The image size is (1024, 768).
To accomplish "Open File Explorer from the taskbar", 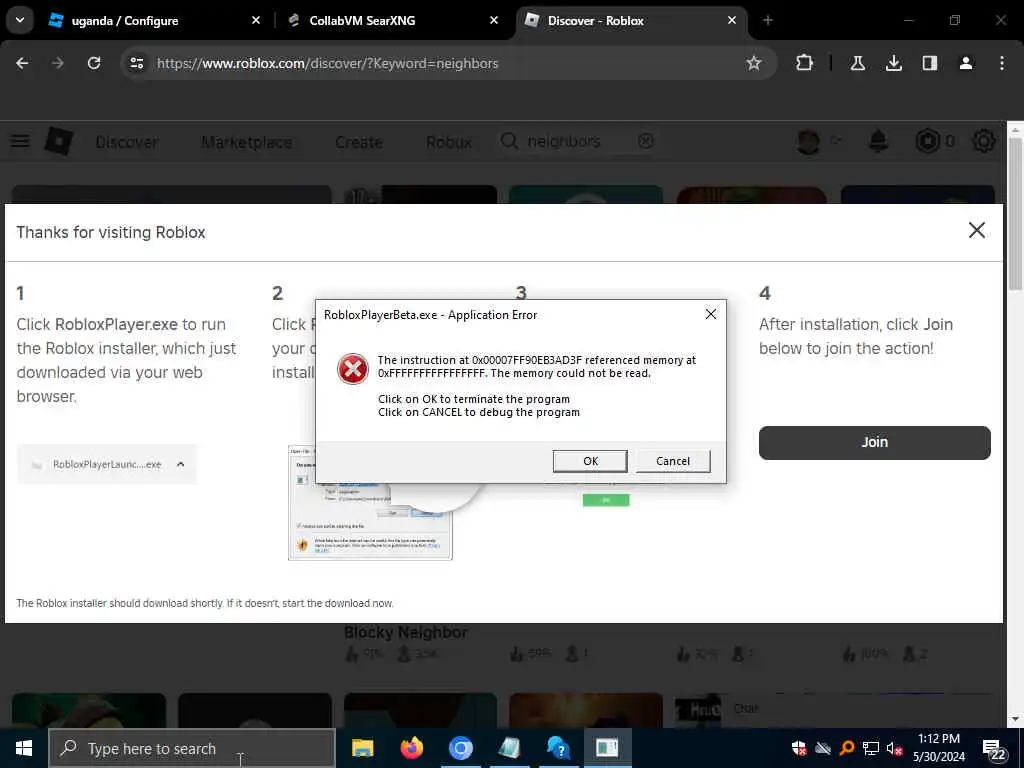I will (362, 748).
